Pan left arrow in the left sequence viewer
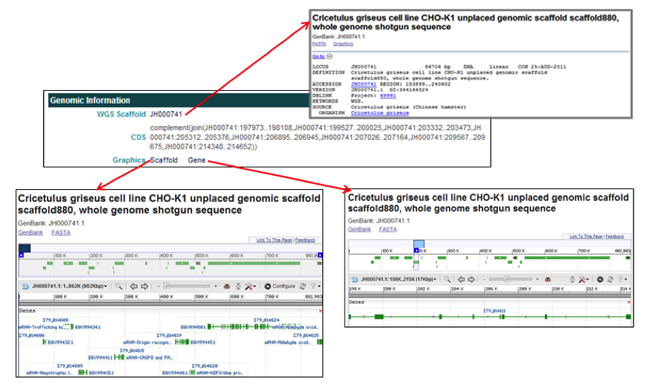The width and height of the screenshot is (650, 385). click(133, 286)
